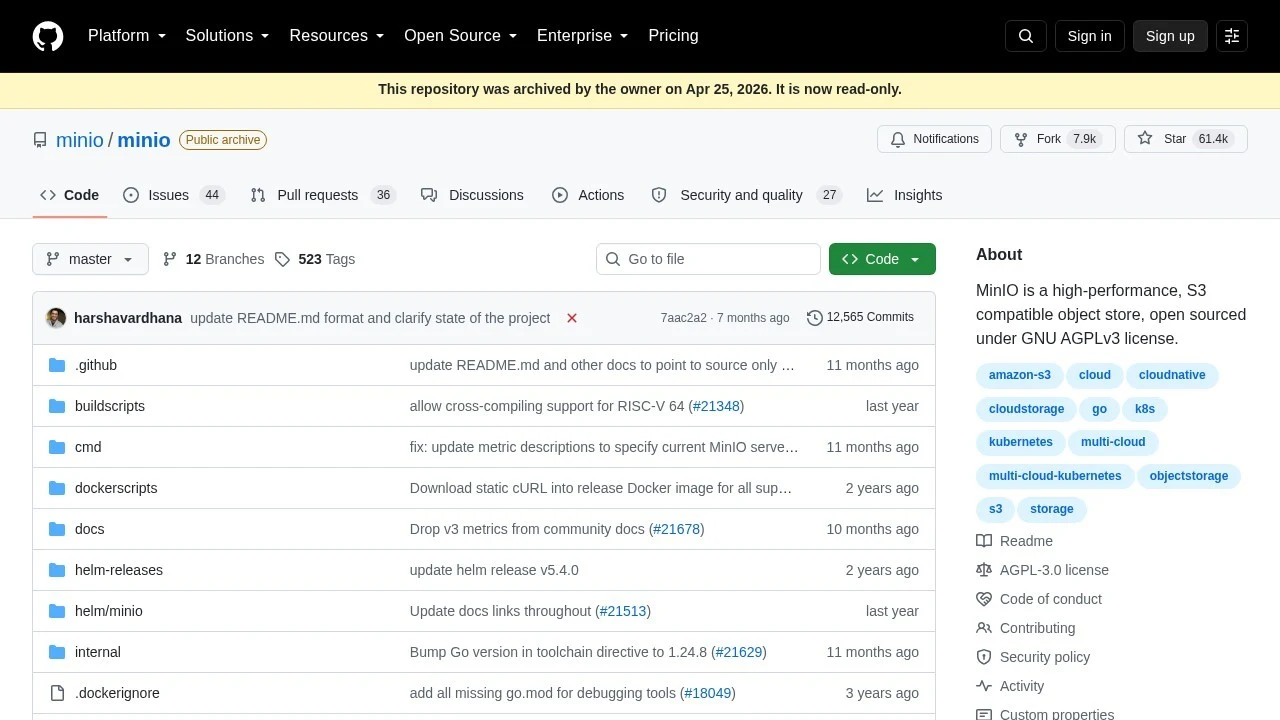
Task: Switch to the Actions tab
Action: coord(588,195)
